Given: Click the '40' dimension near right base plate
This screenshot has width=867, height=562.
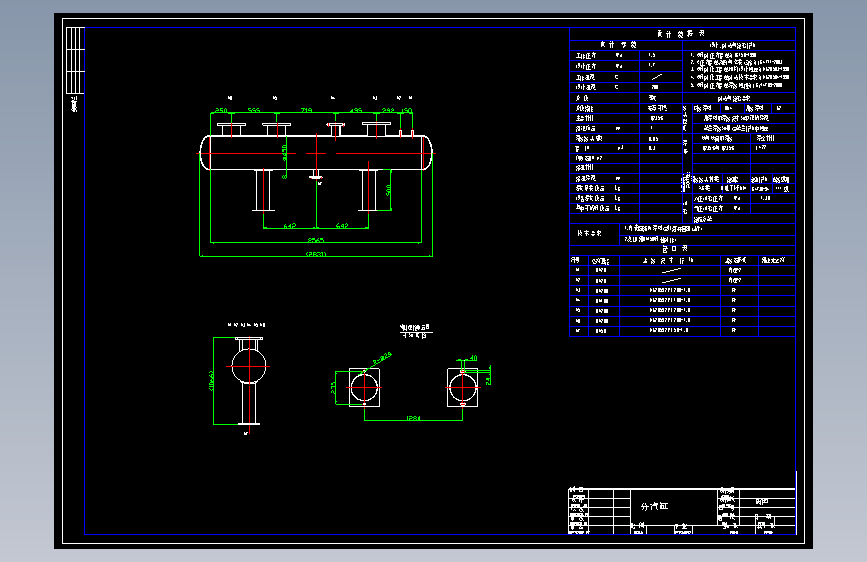Looking at the screenshot, I should pyautogui.click(x=473, y=358).
